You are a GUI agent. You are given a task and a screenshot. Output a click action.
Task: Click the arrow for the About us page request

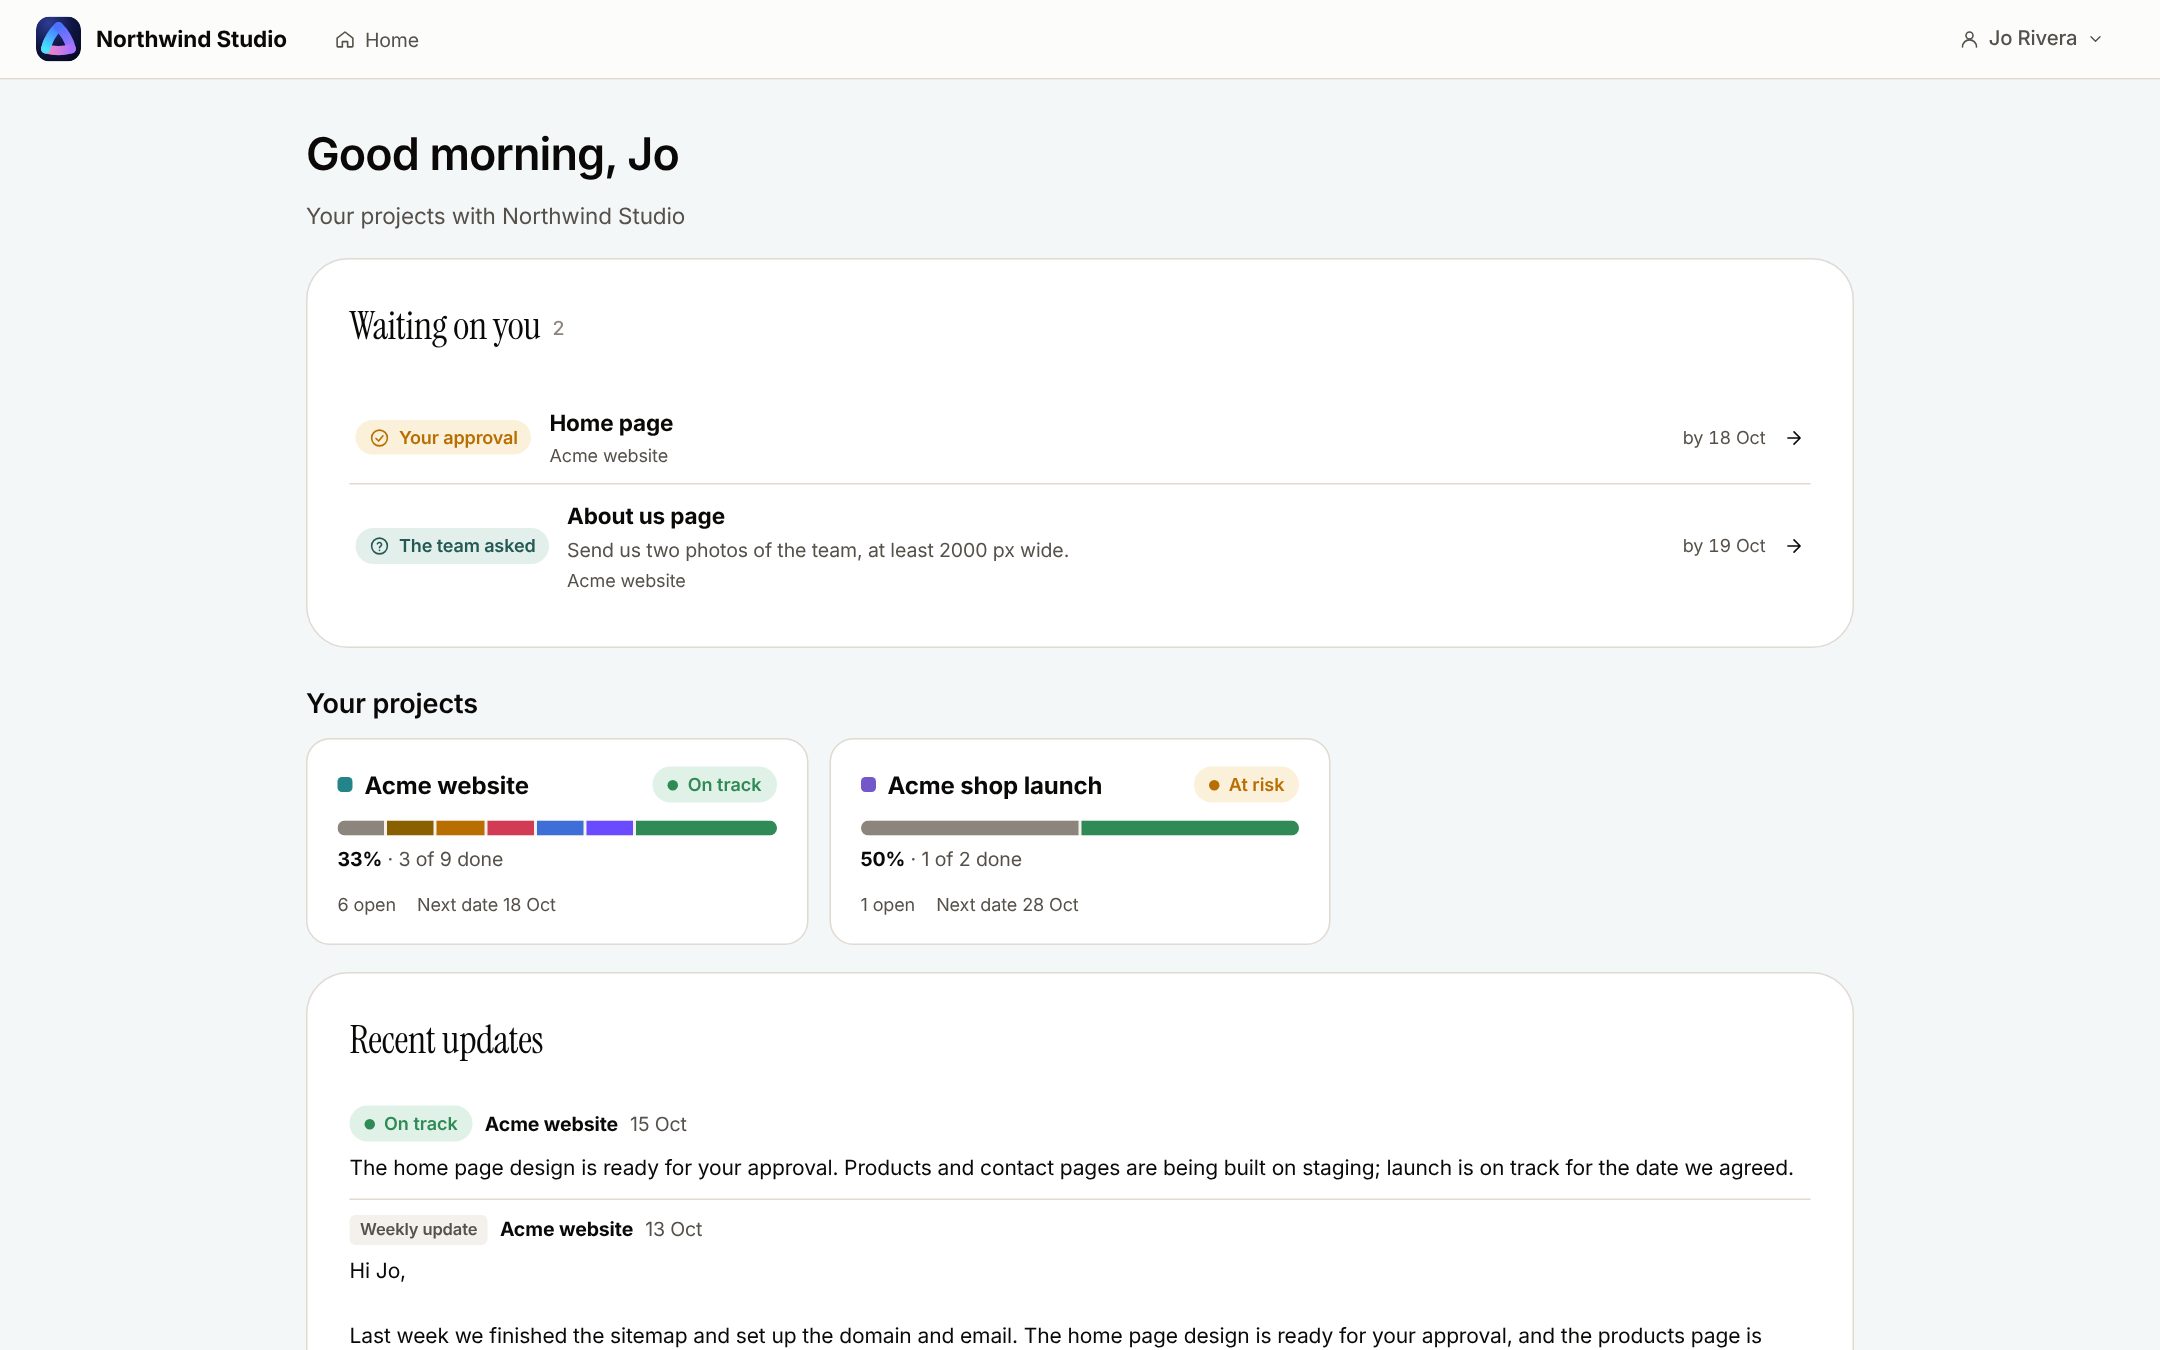pos(1794,546)
